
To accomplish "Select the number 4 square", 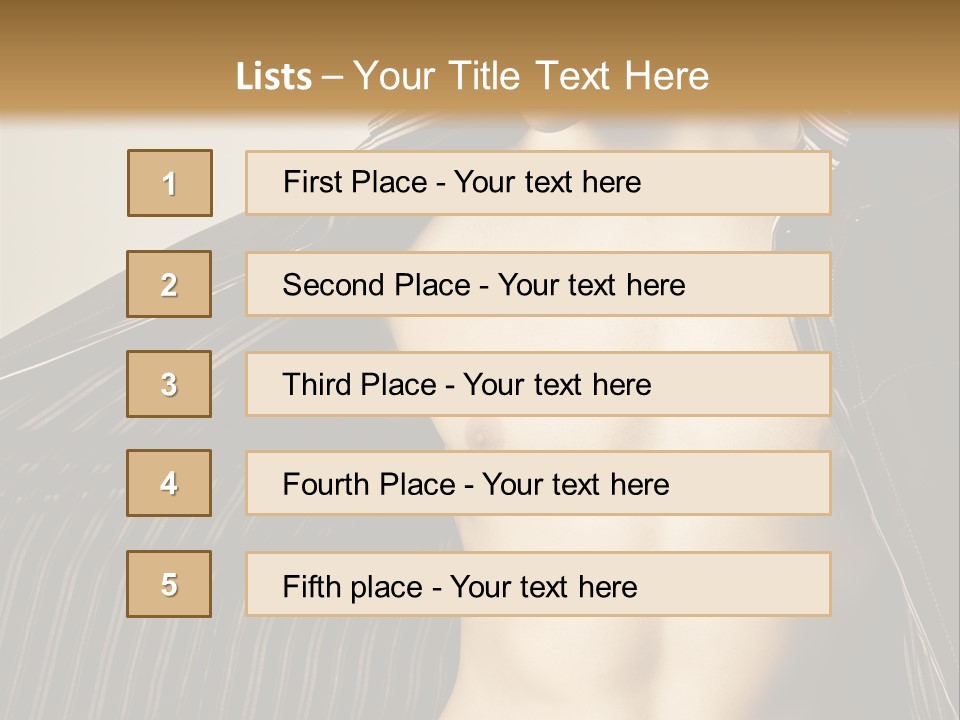I will coord(169,483).
